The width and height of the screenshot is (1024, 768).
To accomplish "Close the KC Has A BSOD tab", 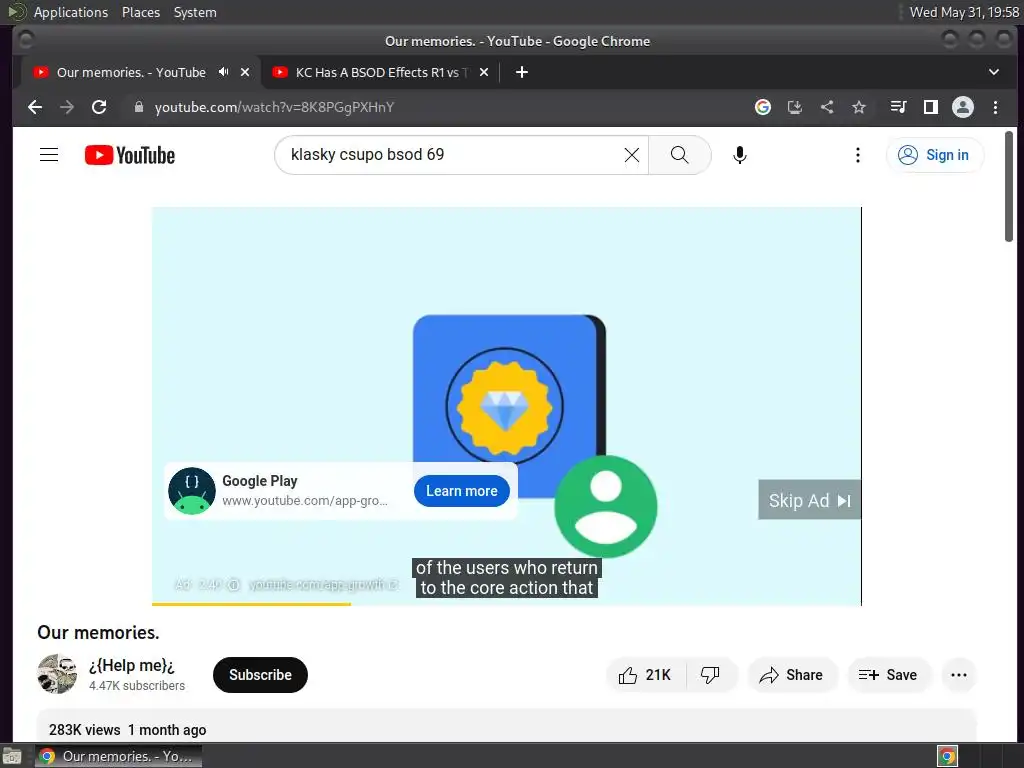I will tap(484, 72).
